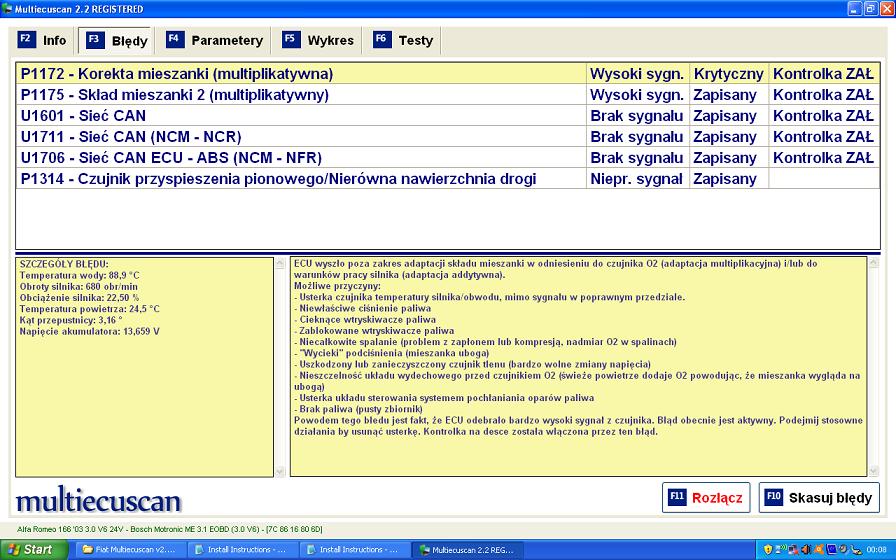Click Temperatura wody 88,9 °C detail
This screenshot has width=896, height=560.
coord(79,275)
